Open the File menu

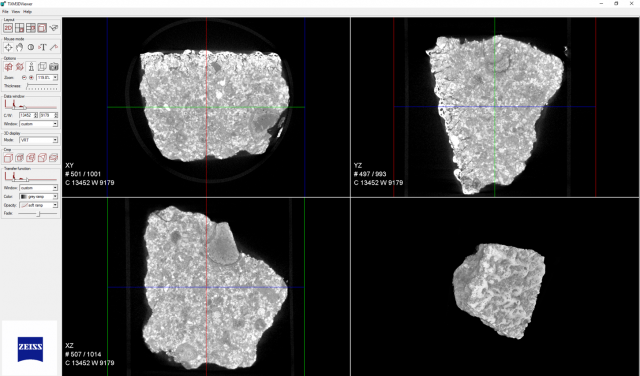5,12
